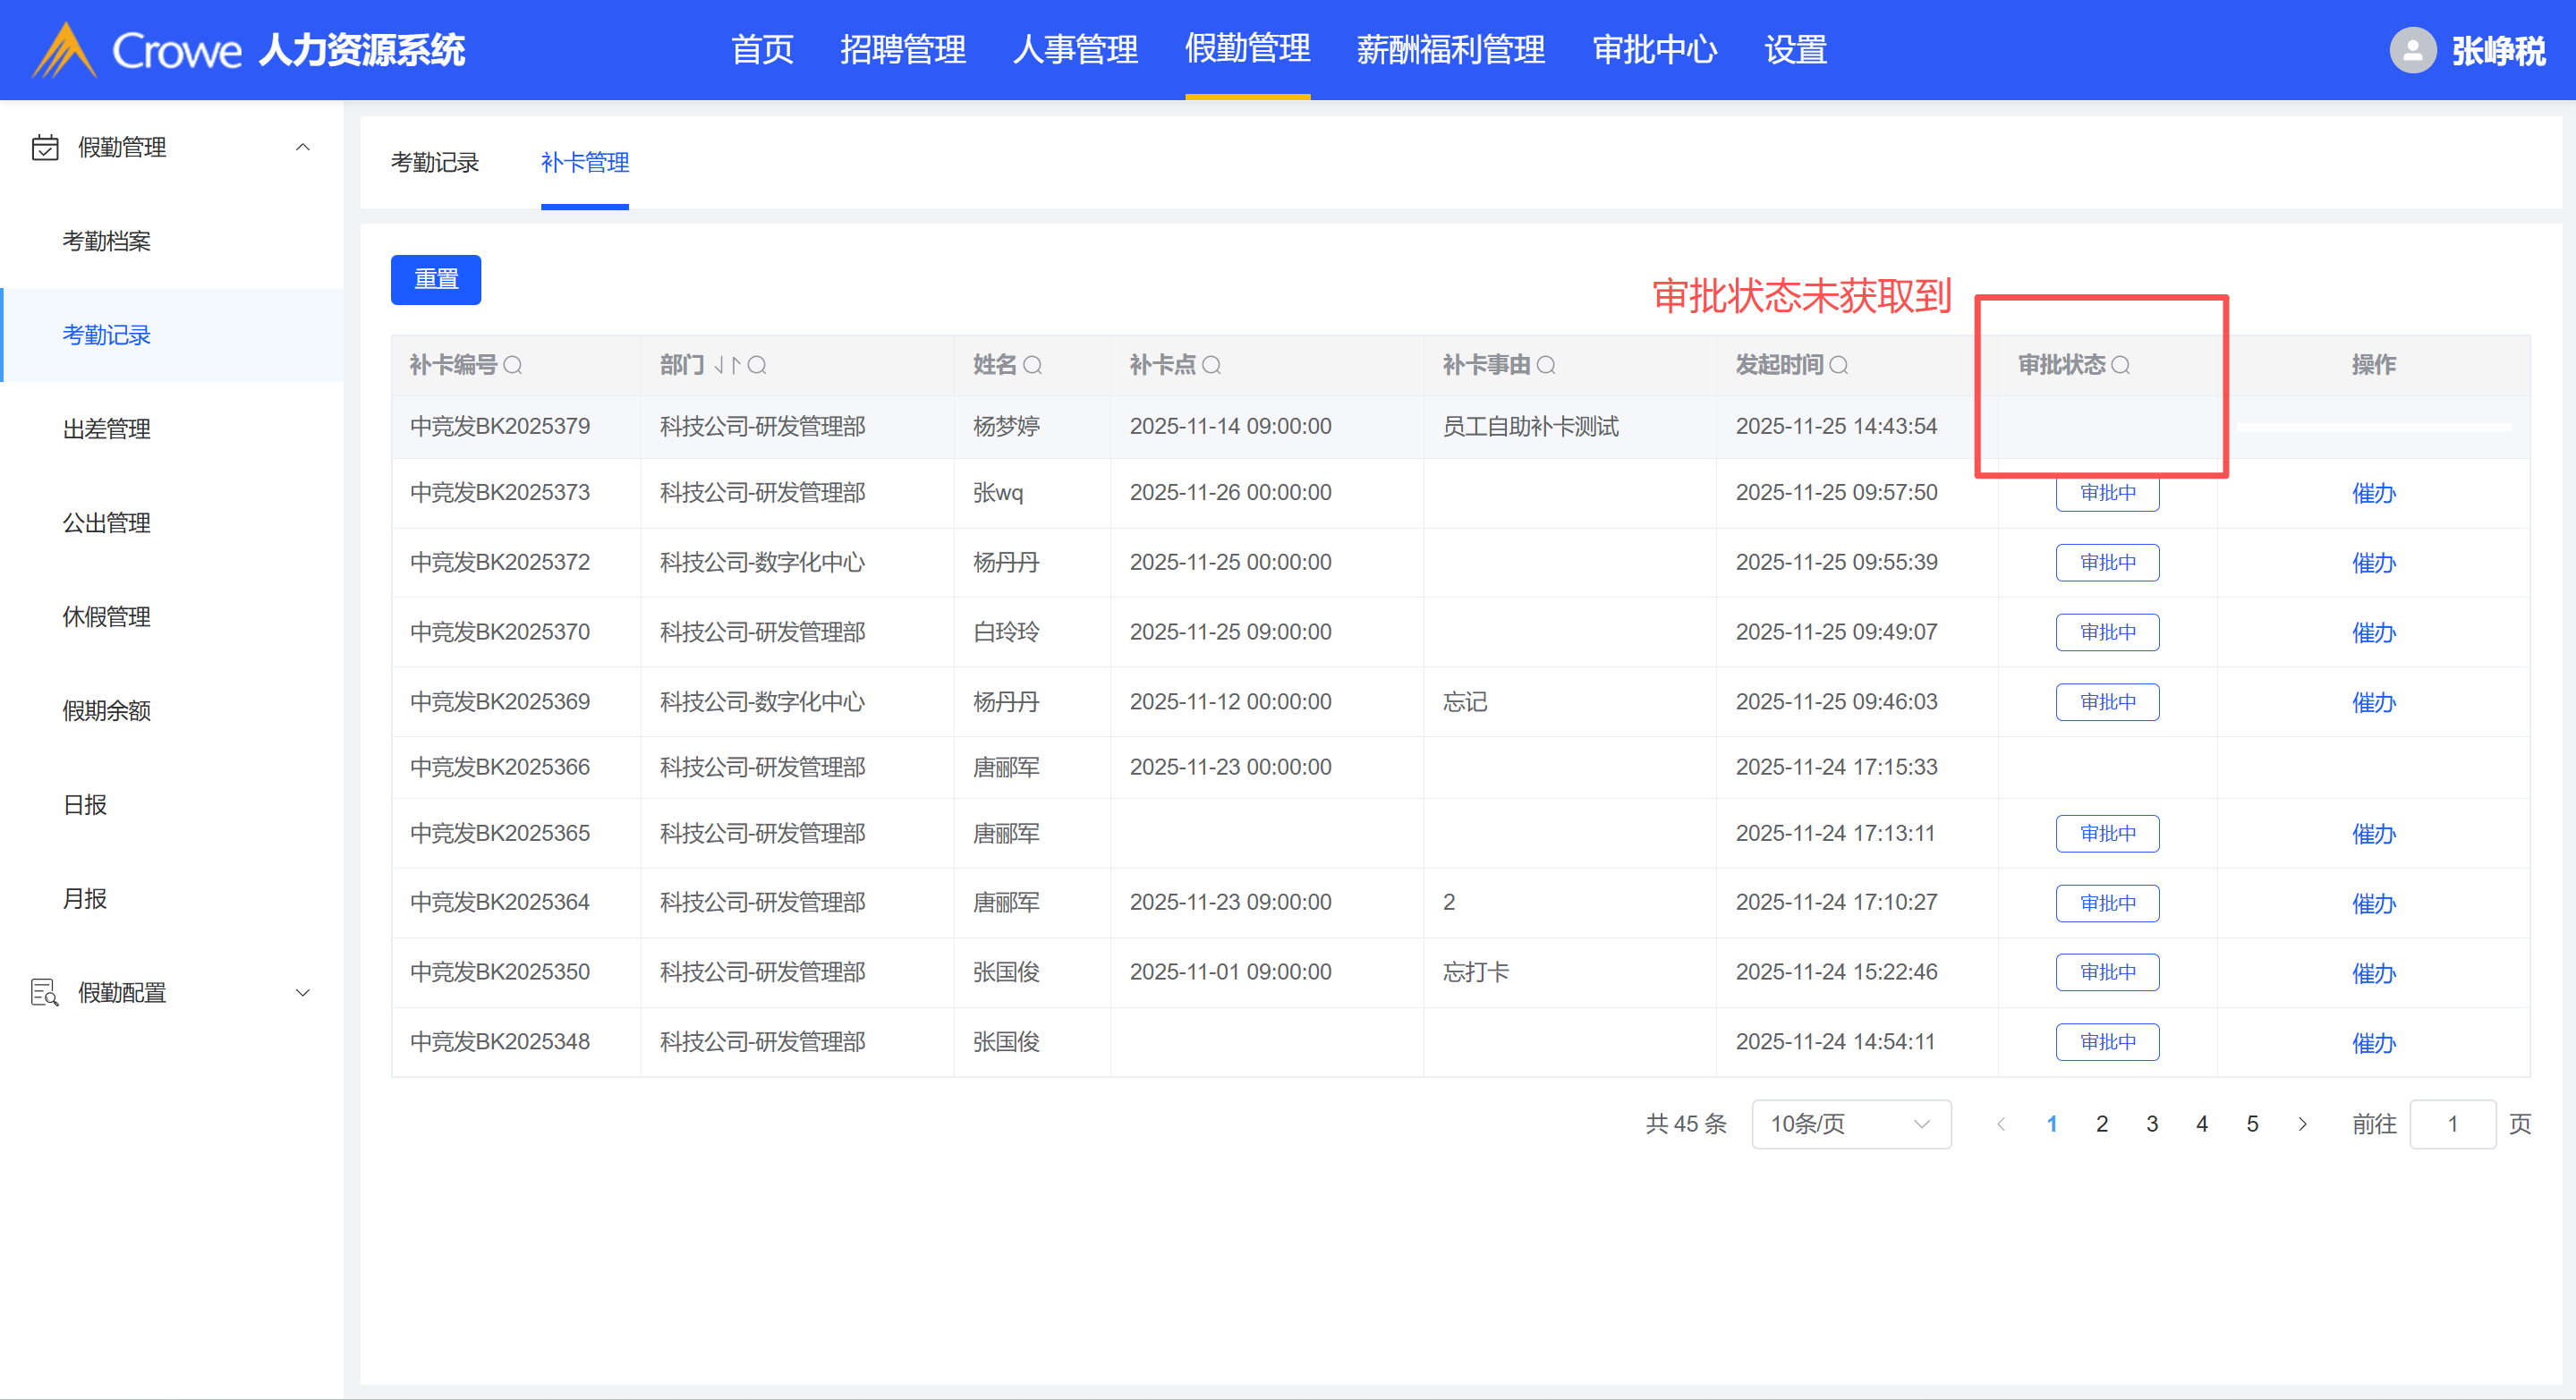Click search icon beside 补卡事由 header
Screen dimensions: 2576x1400
tap(1546, 365)
